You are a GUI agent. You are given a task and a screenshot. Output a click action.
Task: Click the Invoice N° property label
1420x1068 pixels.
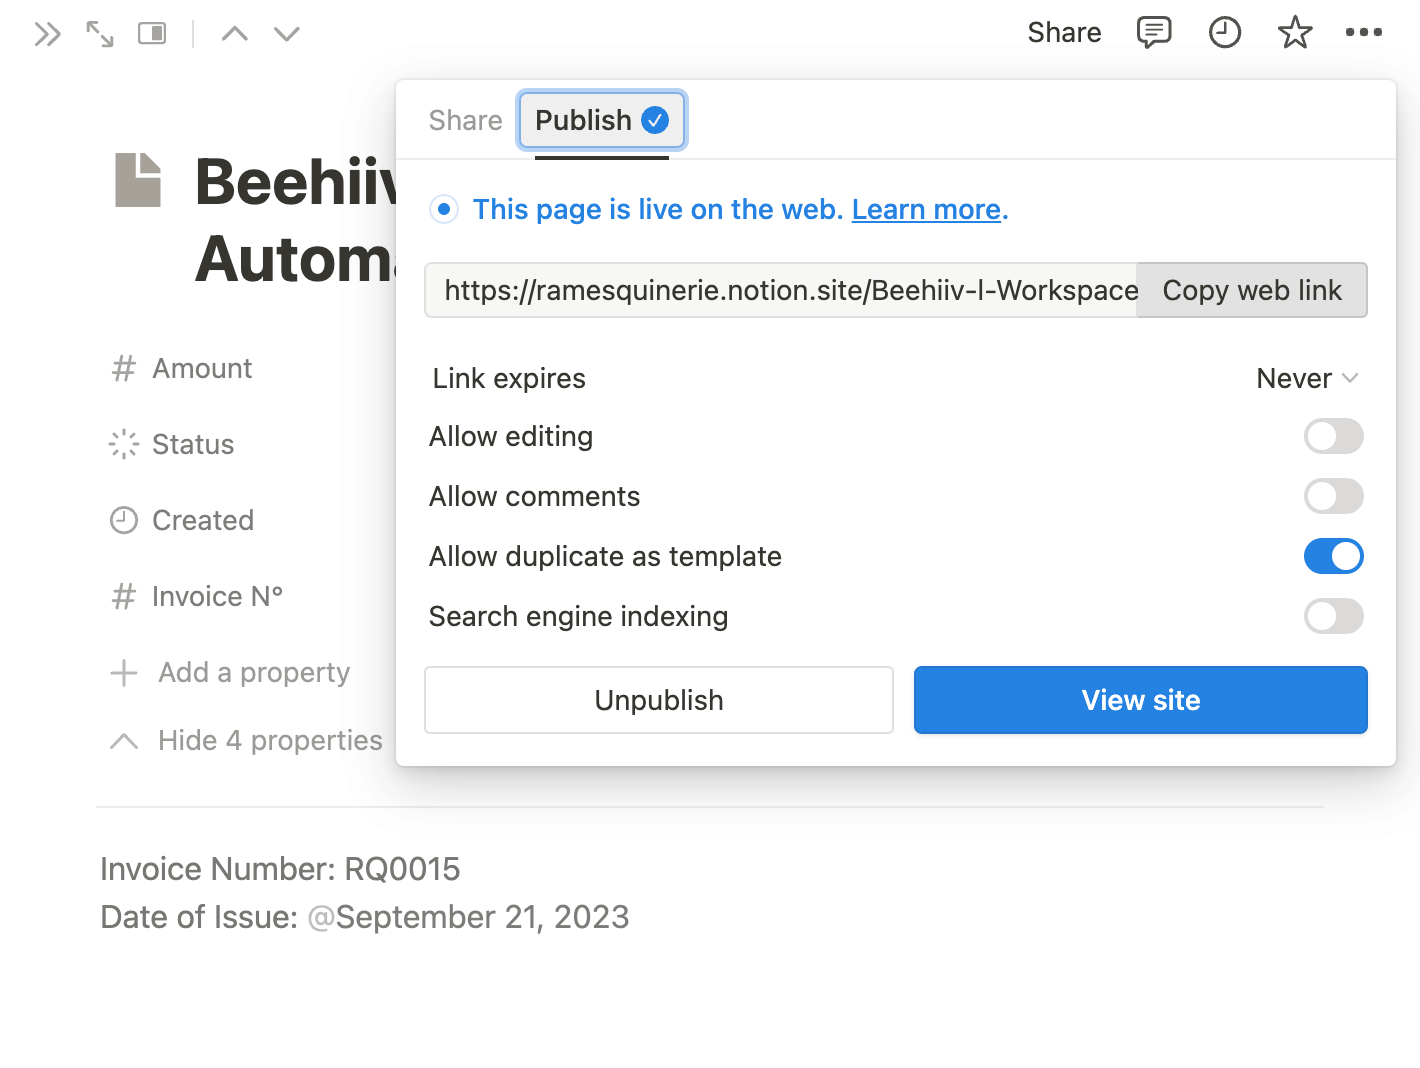click(217, 596)
